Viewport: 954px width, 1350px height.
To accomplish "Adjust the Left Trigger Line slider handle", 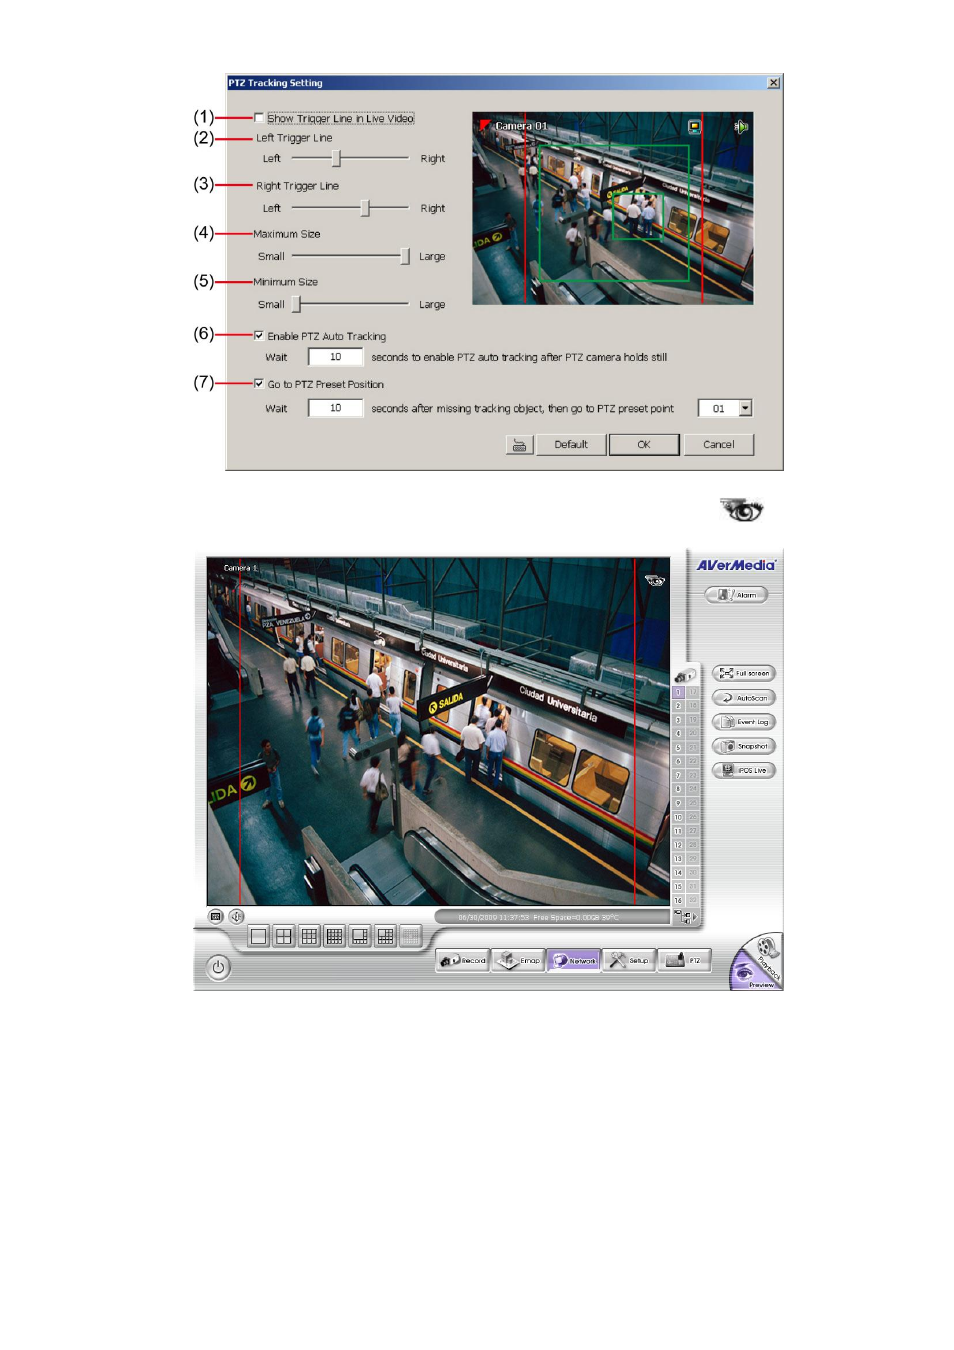I will click(x=336, y=158).
